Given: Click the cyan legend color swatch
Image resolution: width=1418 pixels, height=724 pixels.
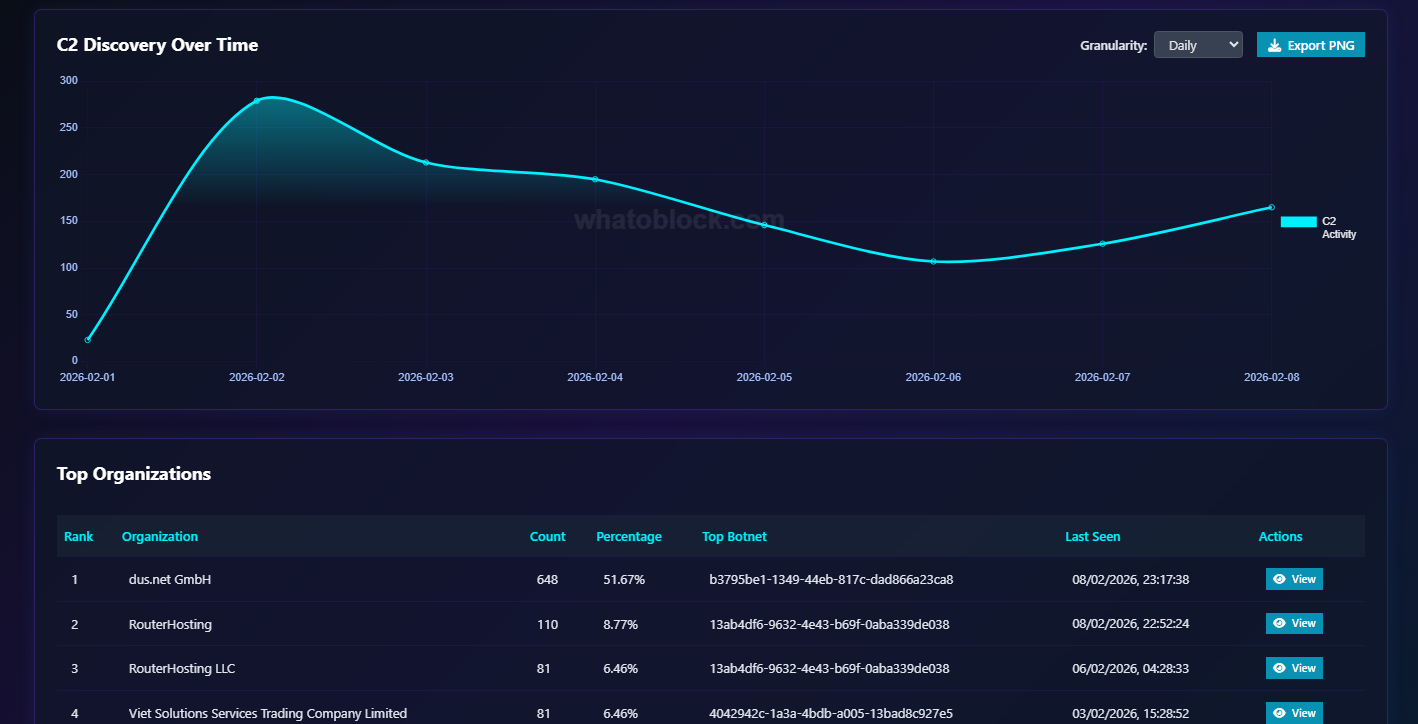Looking at the screenshot, I should pyautogui.click(x=1298, y=221).
